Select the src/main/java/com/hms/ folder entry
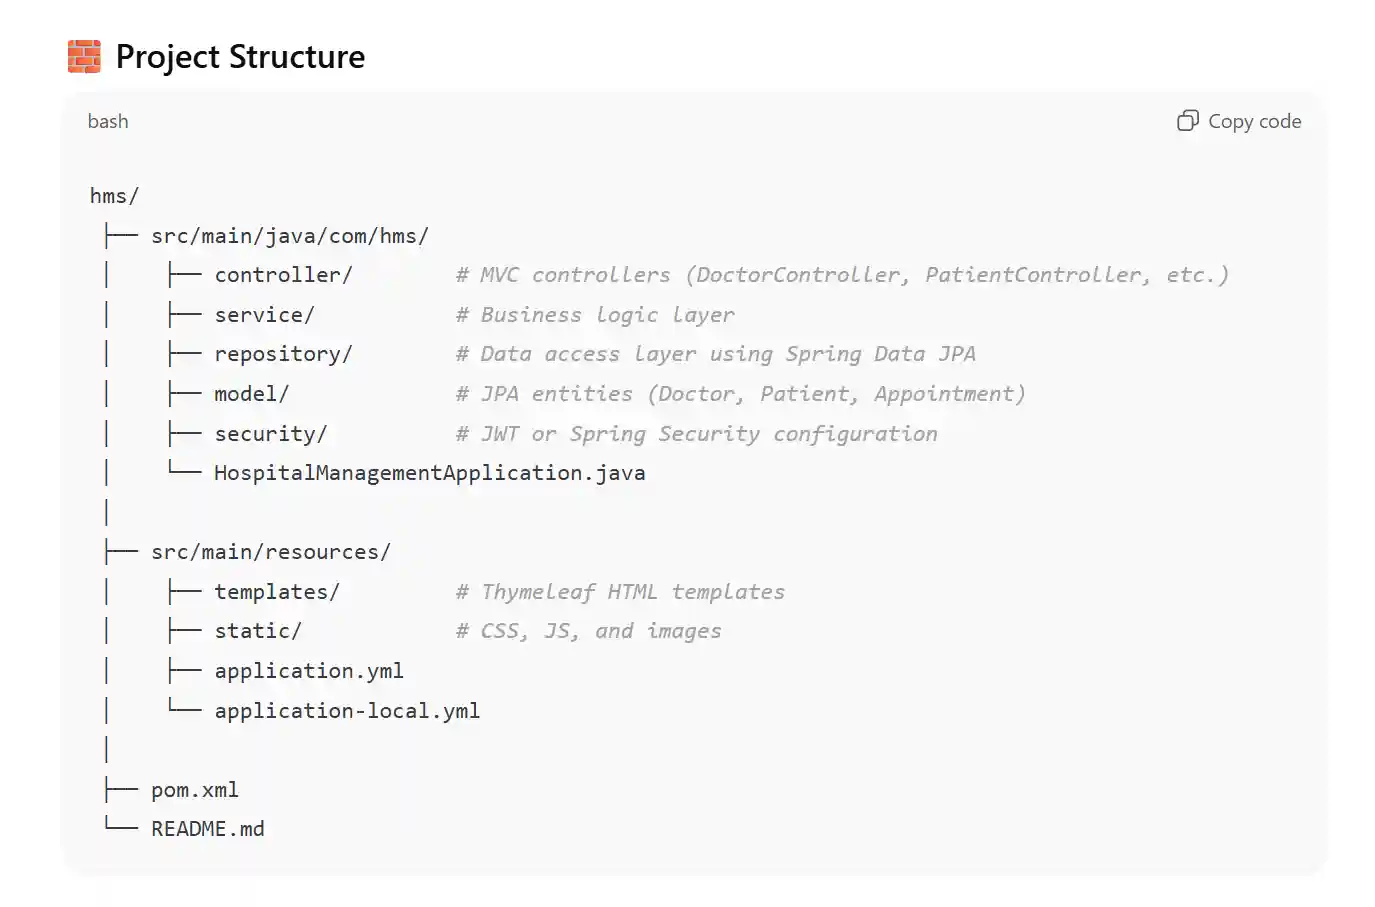 pos(289,236)
